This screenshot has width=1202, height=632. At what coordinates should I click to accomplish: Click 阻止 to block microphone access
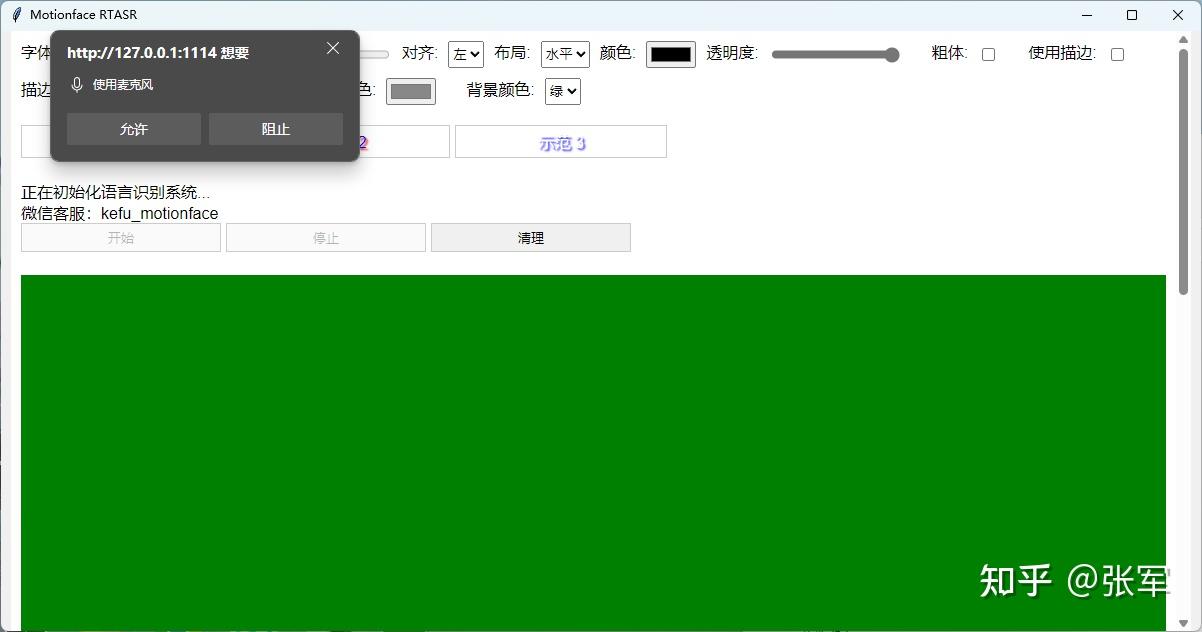point(275,128)
